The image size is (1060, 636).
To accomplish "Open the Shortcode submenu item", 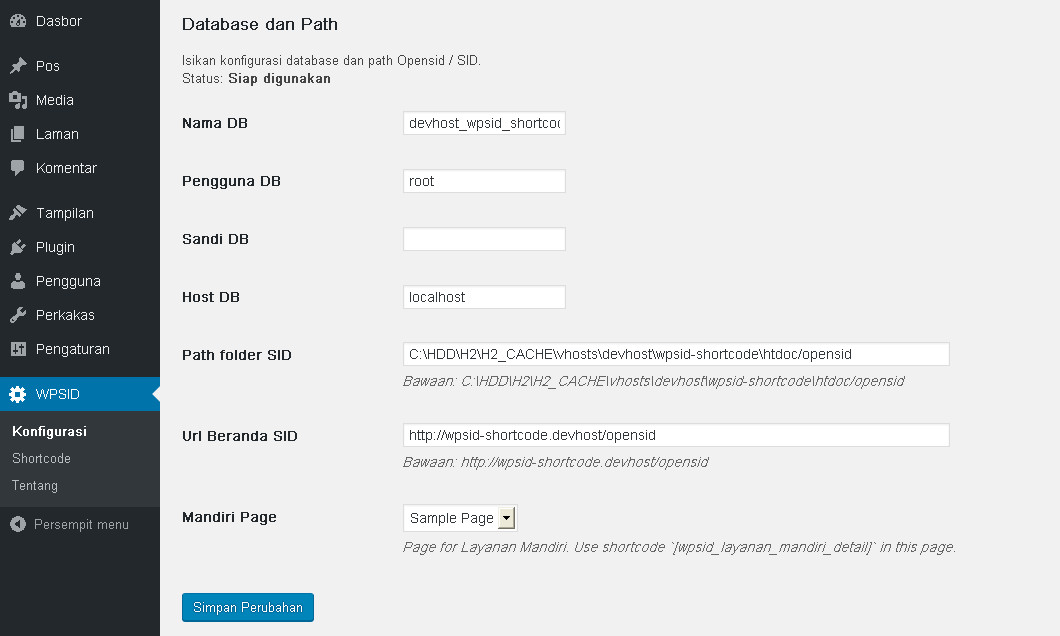I will [x=41, y=458].
